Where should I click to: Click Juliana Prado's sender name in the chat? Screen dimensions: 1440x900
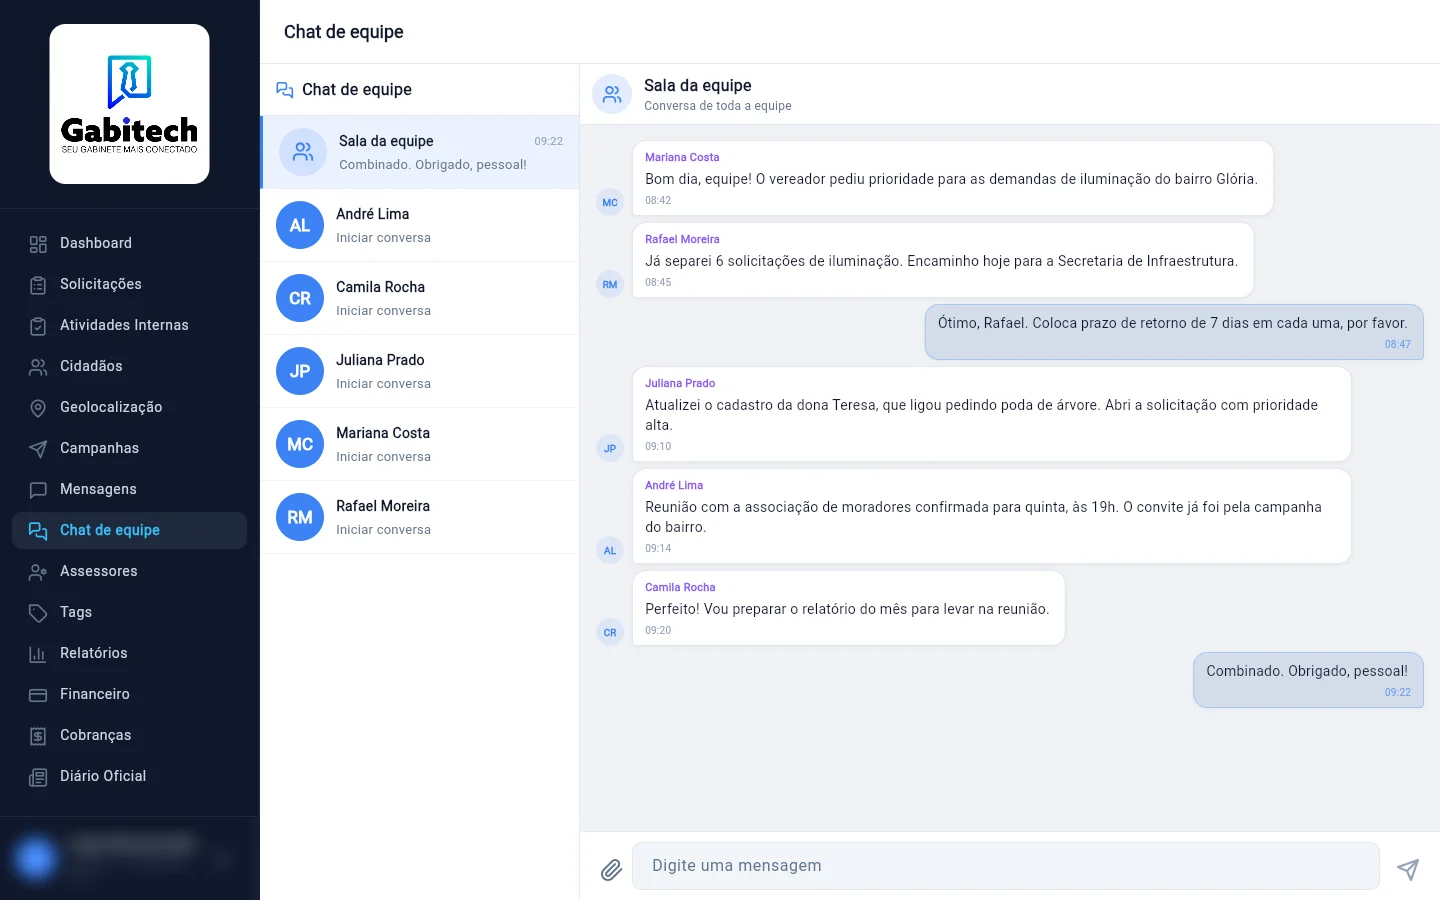point(680,383)
